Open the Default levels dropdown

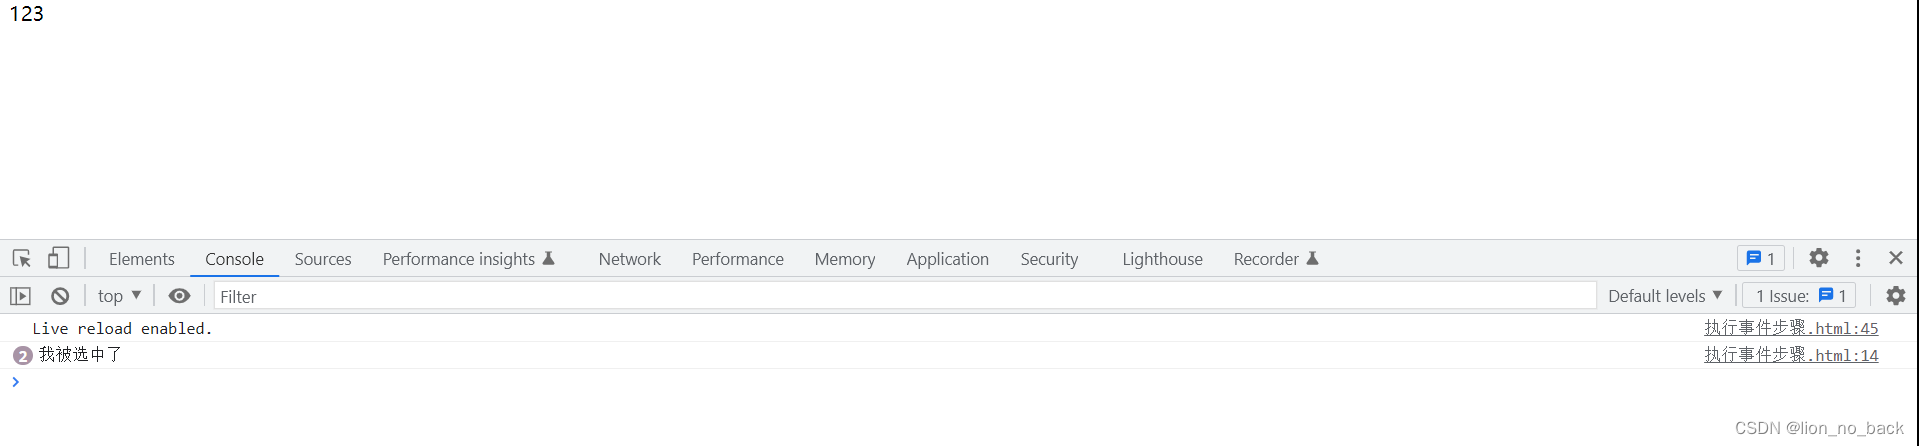click(x=1665, y=296)
